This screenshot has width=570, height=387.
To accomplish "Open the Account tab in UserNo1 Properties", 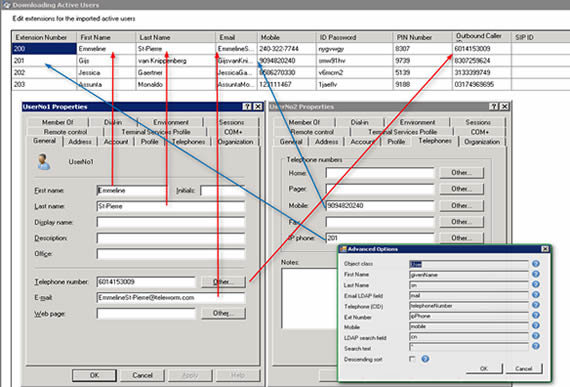I will (116, 142).
